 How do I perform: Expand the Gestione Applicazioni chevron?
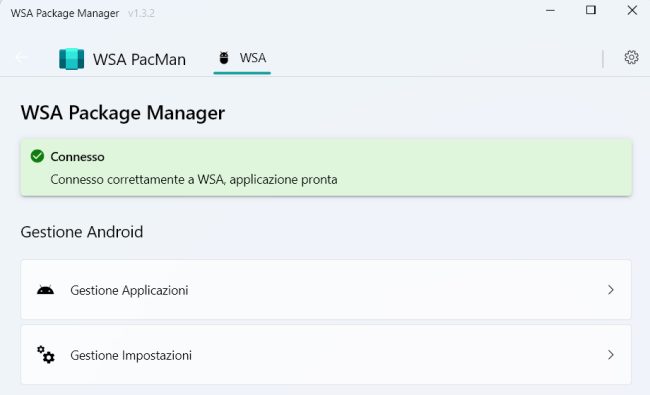coord(611,290)
